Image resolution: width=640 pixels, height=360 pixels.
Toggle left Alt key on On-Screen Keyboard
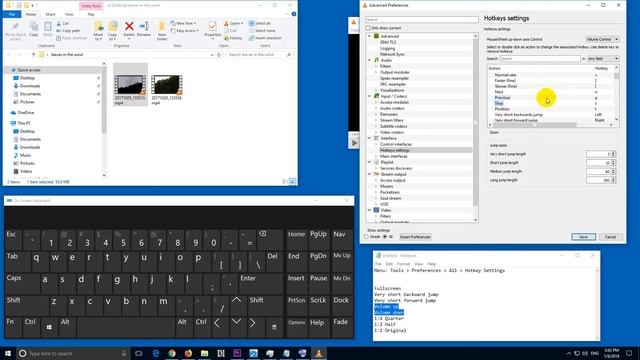click(67, 327)
